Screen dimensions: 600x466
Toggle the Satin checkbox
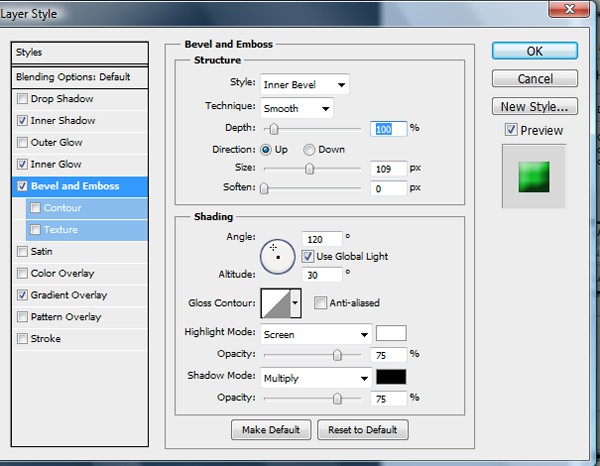coord(22,251)
